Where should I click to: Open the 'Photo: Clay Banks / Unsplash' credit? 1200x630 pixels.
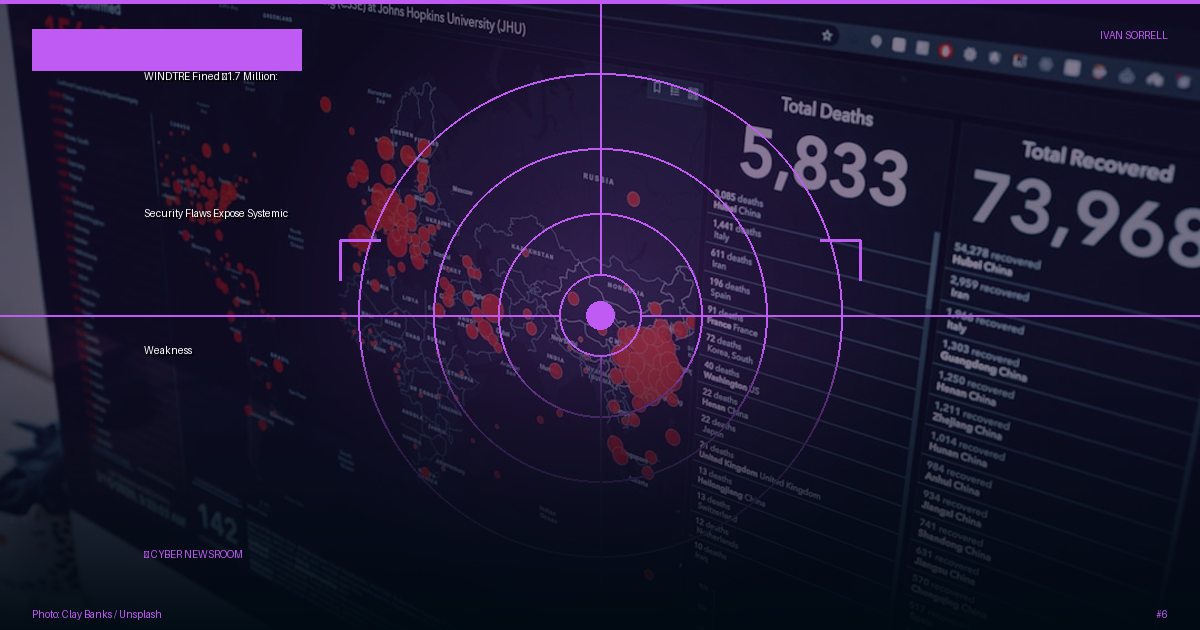(x=97, y=614)
